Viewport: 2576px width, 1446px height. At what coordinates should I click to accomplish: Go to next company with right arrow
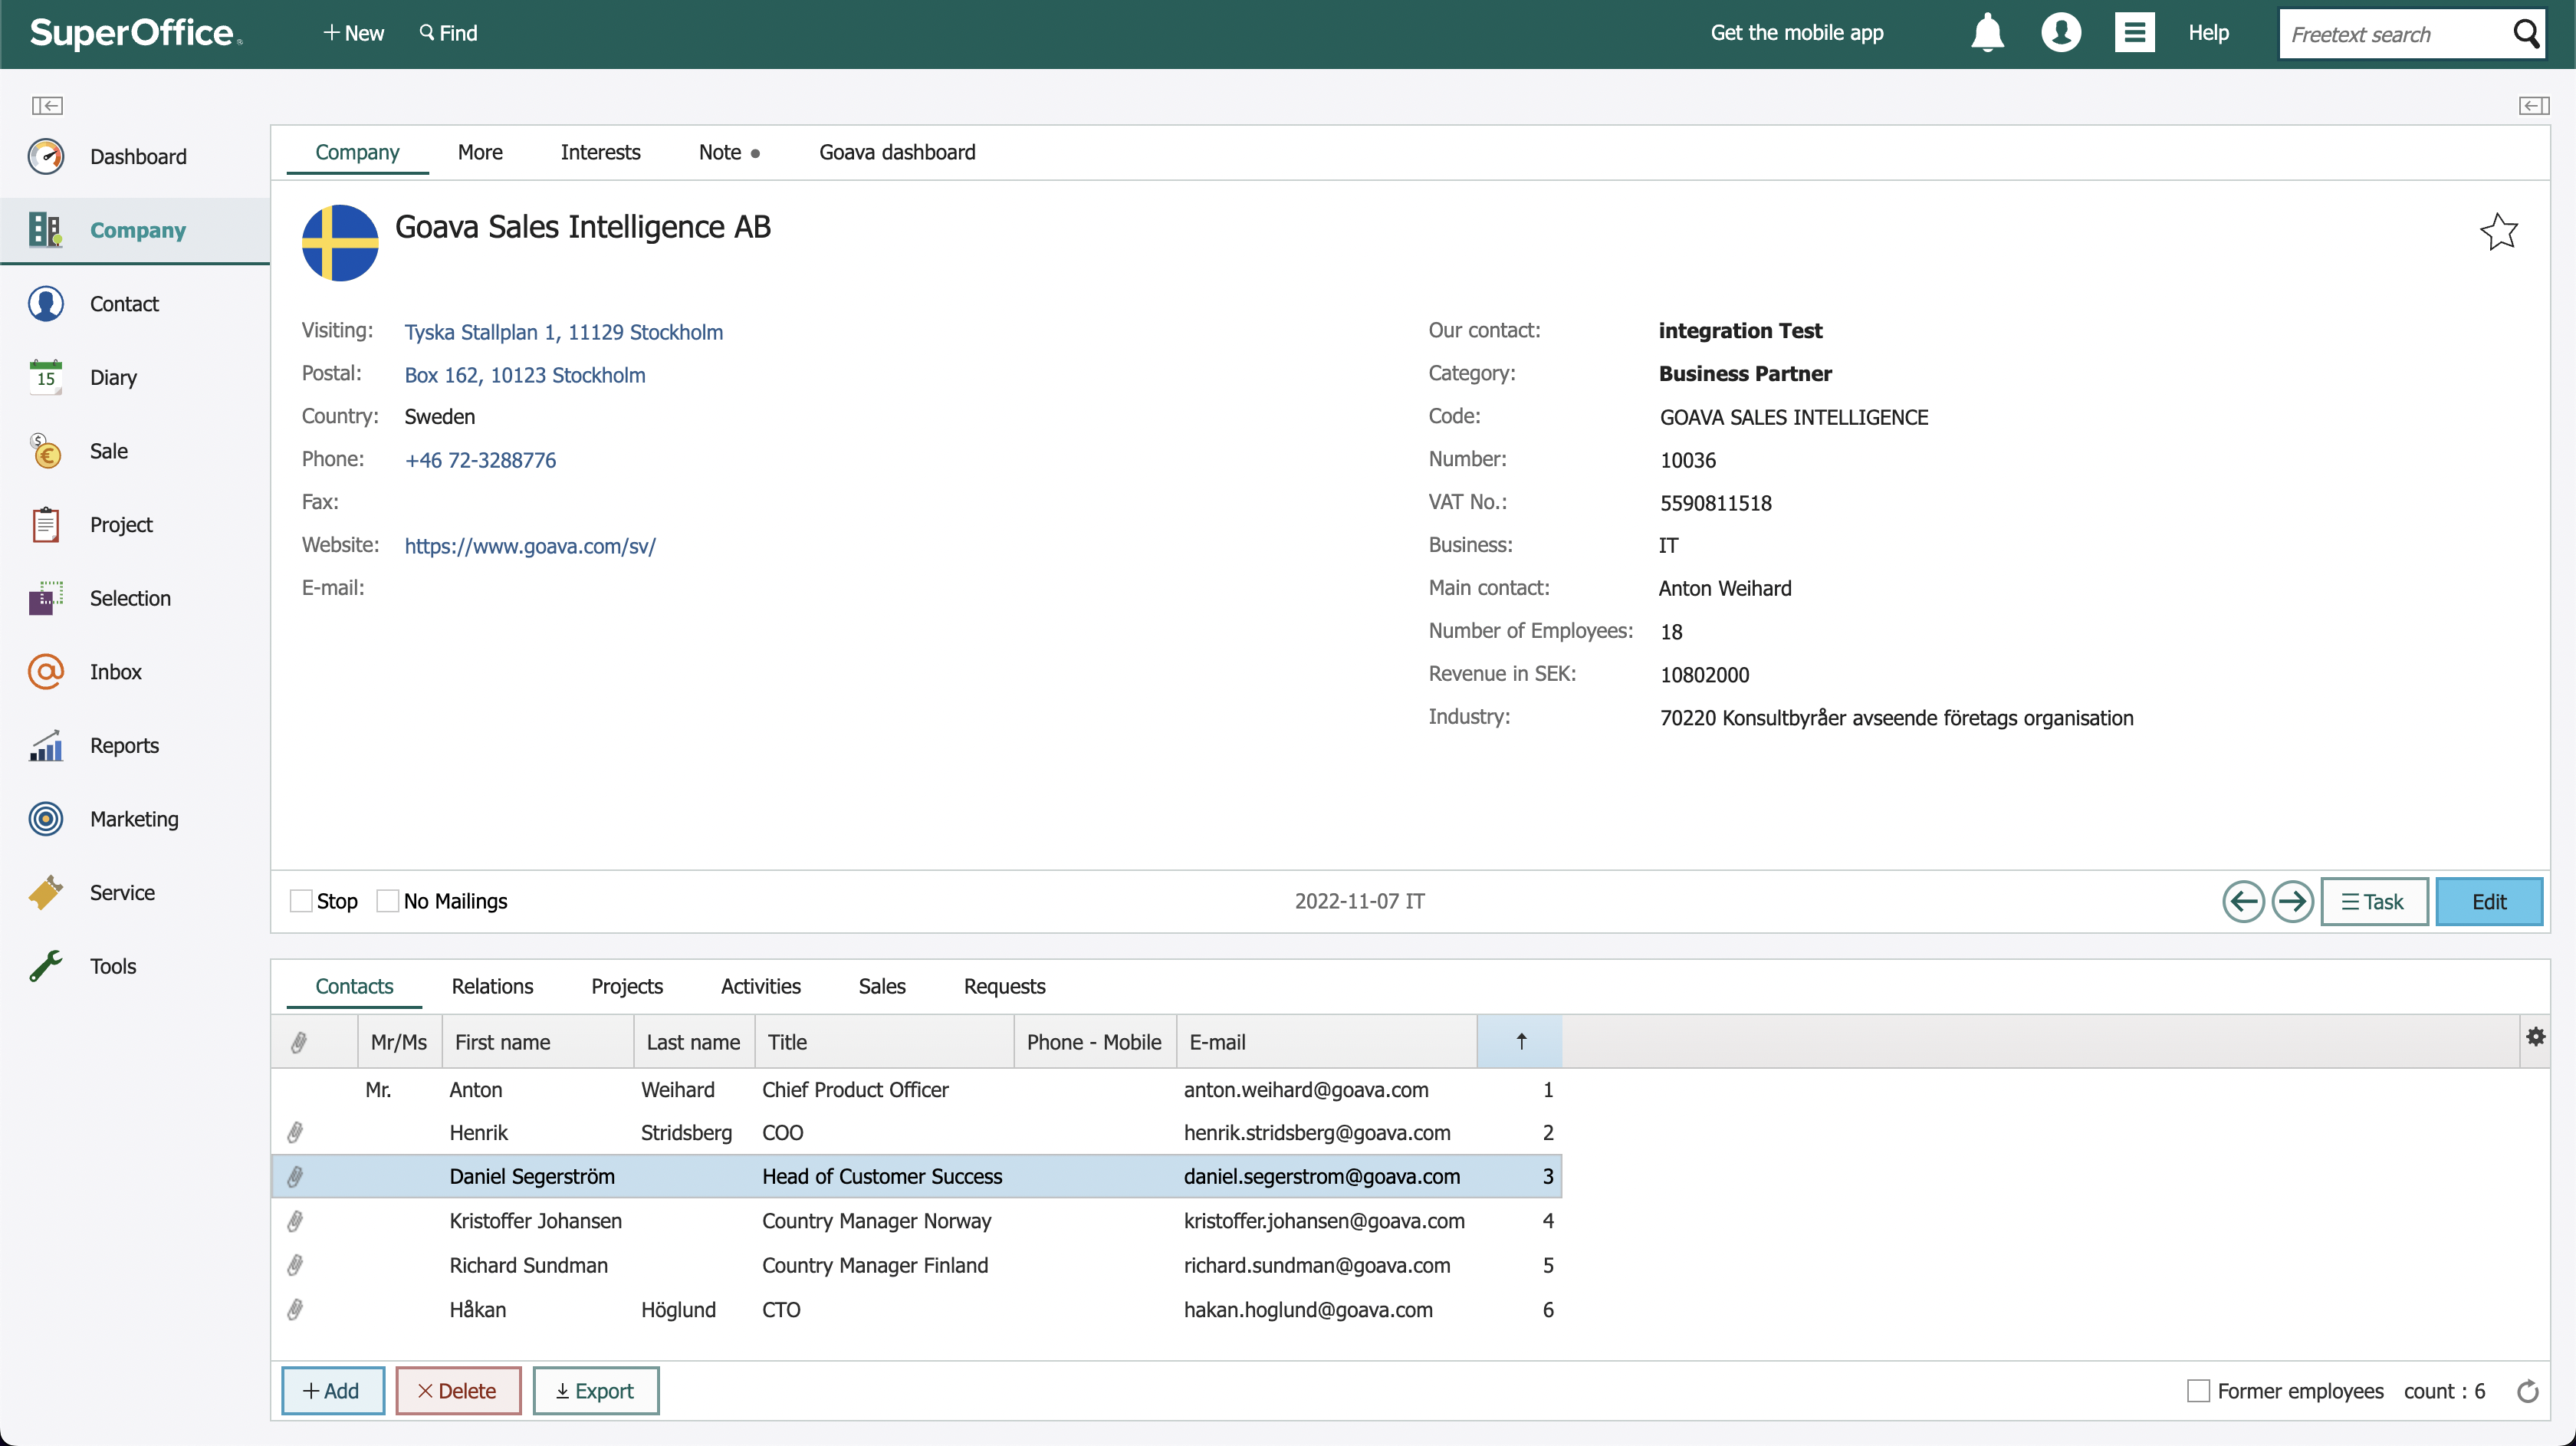click(x=2292, y=902)
